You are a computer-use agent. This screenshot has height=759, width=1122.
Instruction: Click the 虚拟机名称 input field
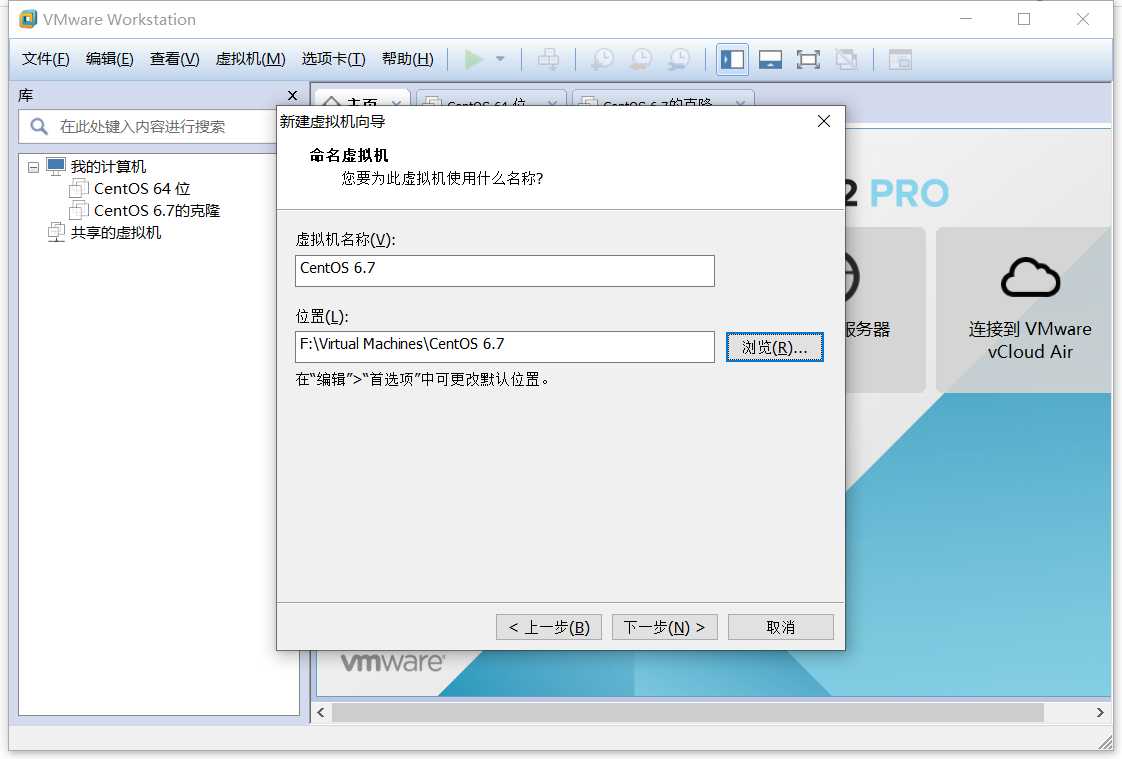[x=504, y=270]
